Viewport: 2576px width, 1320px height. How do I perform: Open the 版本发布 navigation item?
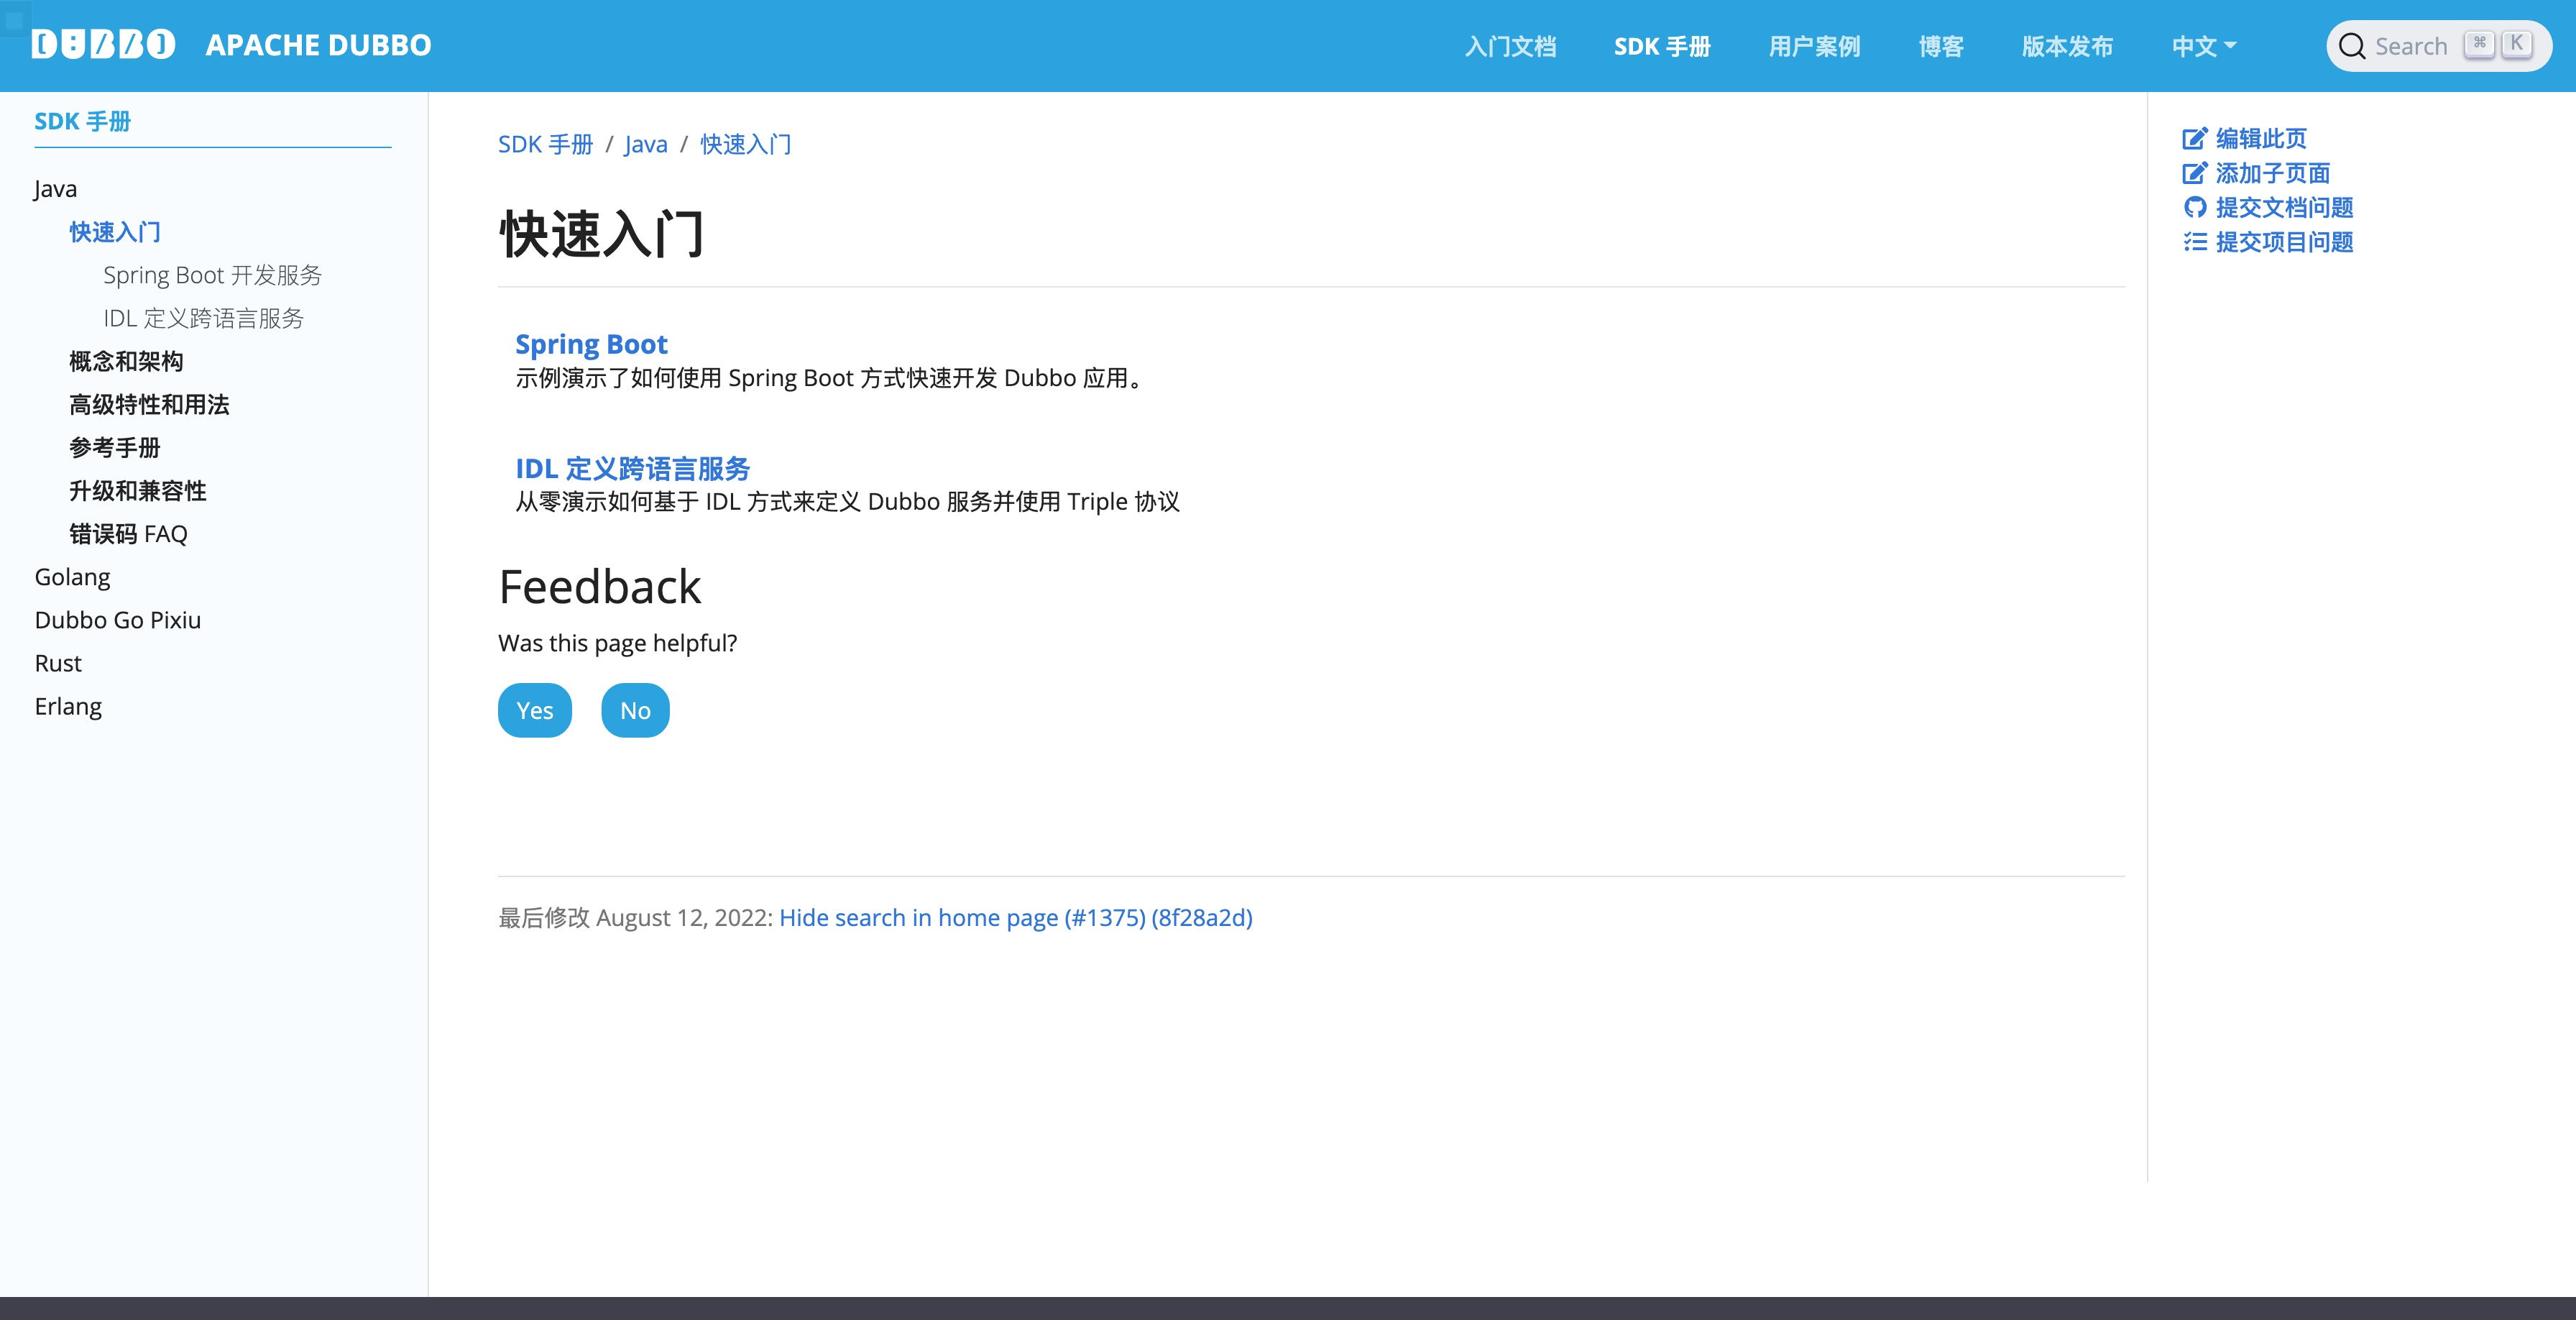tap(2066, 47)
